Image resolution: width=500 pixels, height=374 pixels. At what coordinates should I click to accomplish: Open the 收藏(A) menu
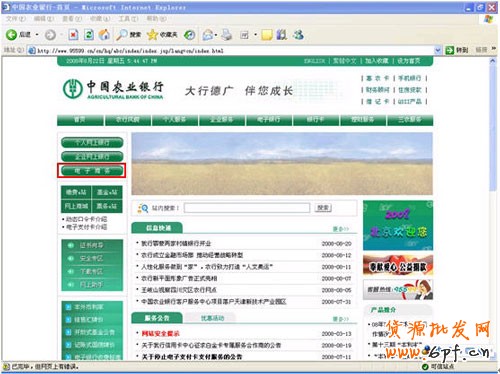pos(100,18)
